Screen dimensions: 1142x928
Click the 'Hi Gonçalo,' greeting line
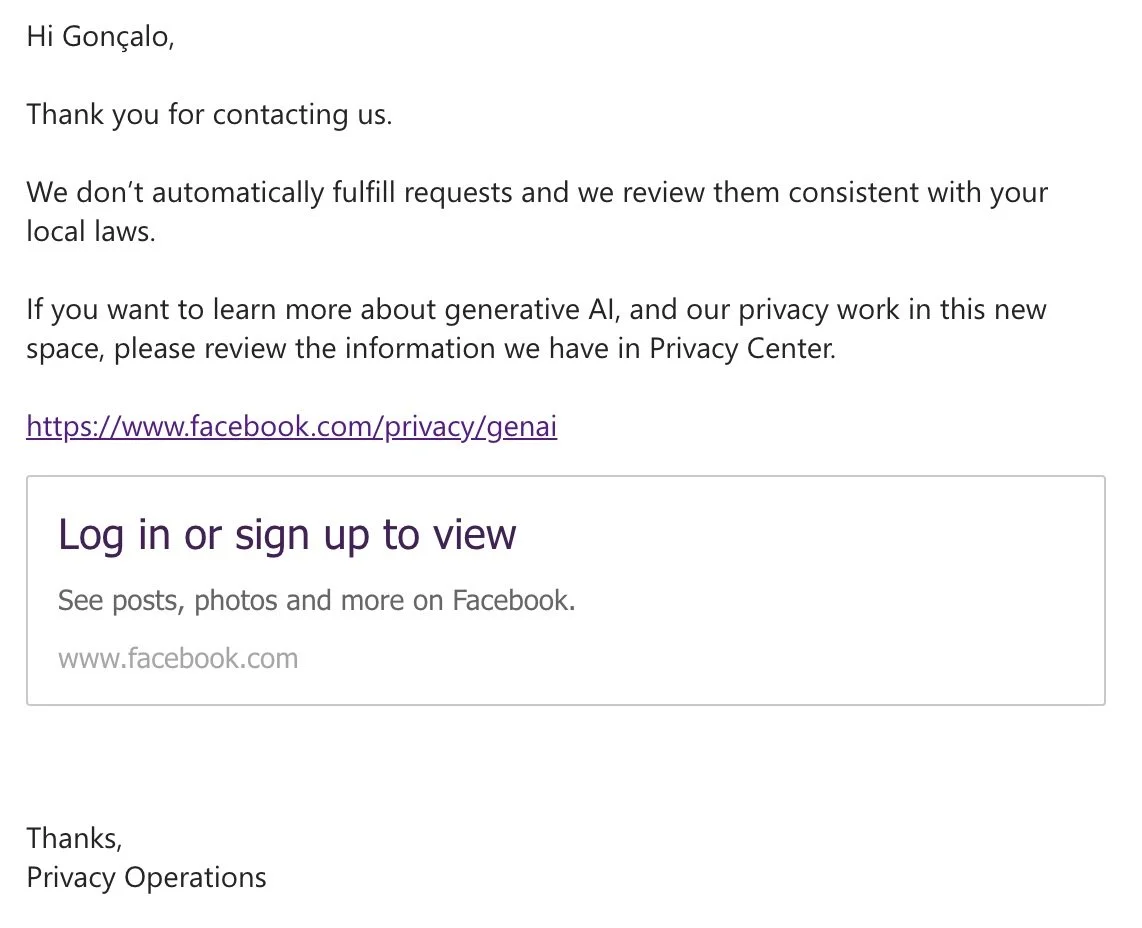[100, 37]
